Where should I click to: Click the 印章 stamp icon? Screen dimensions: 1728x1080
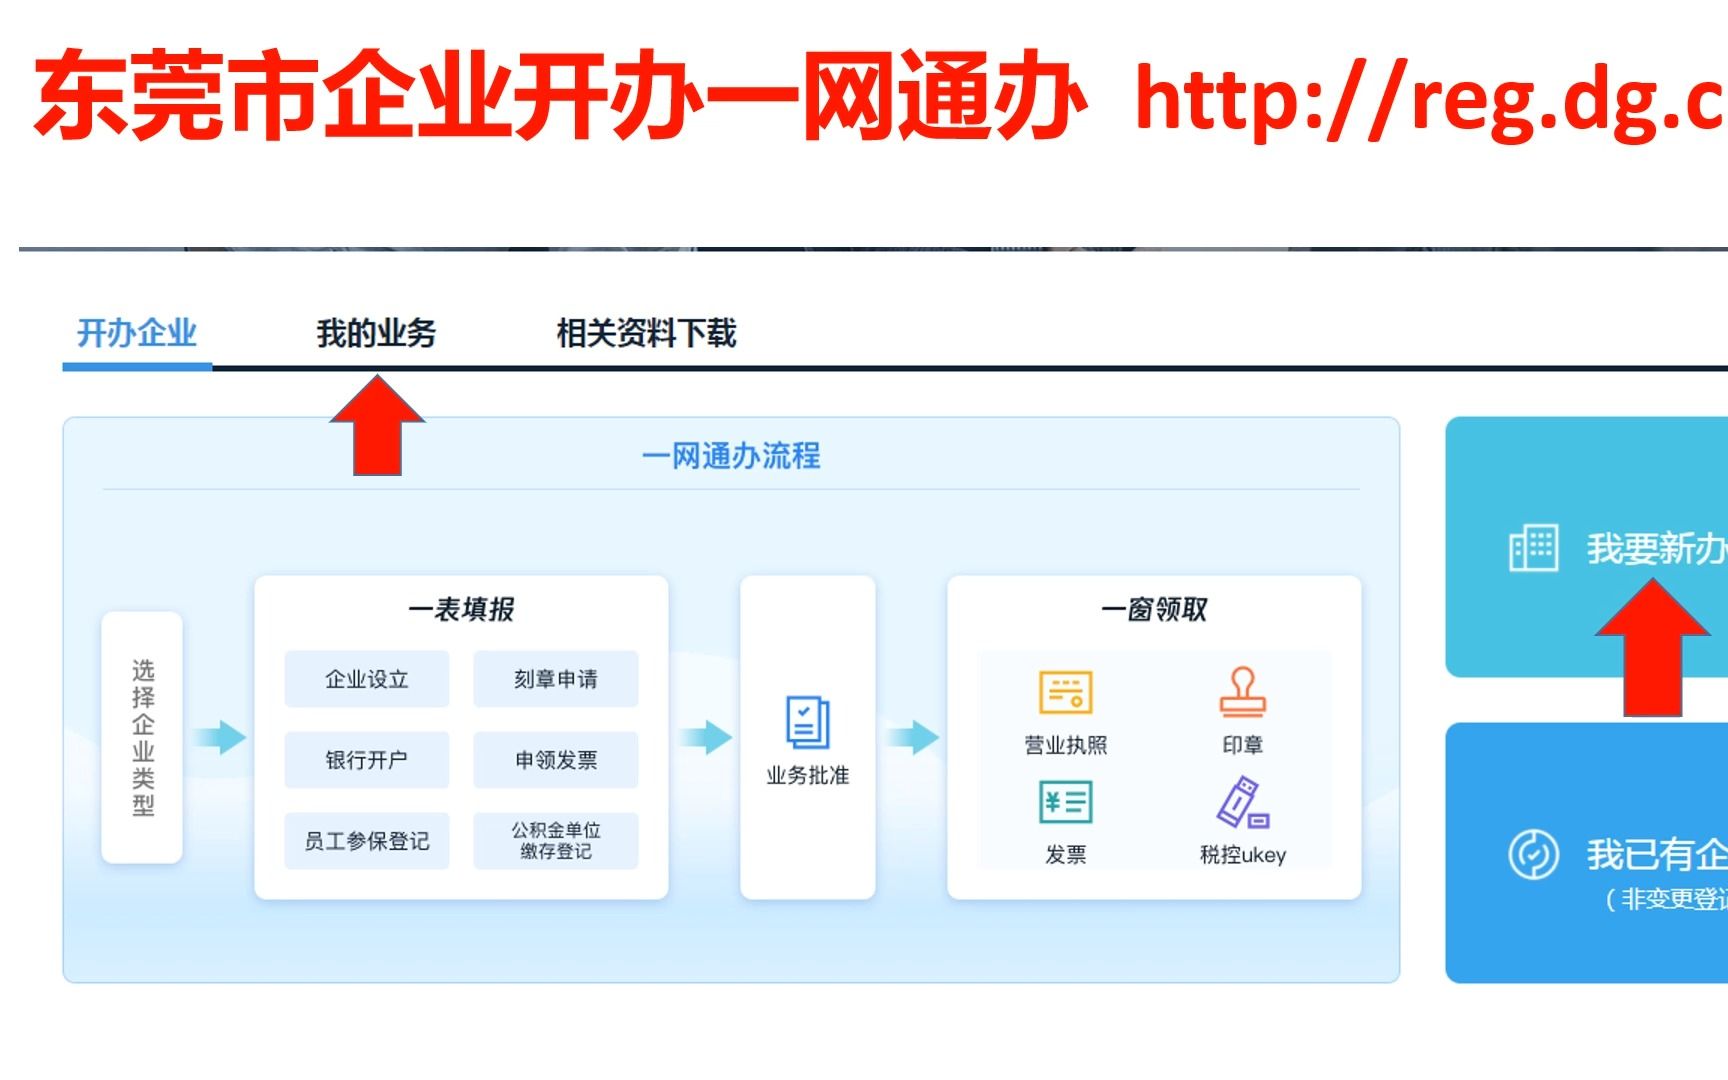[x=1242, y=692]
